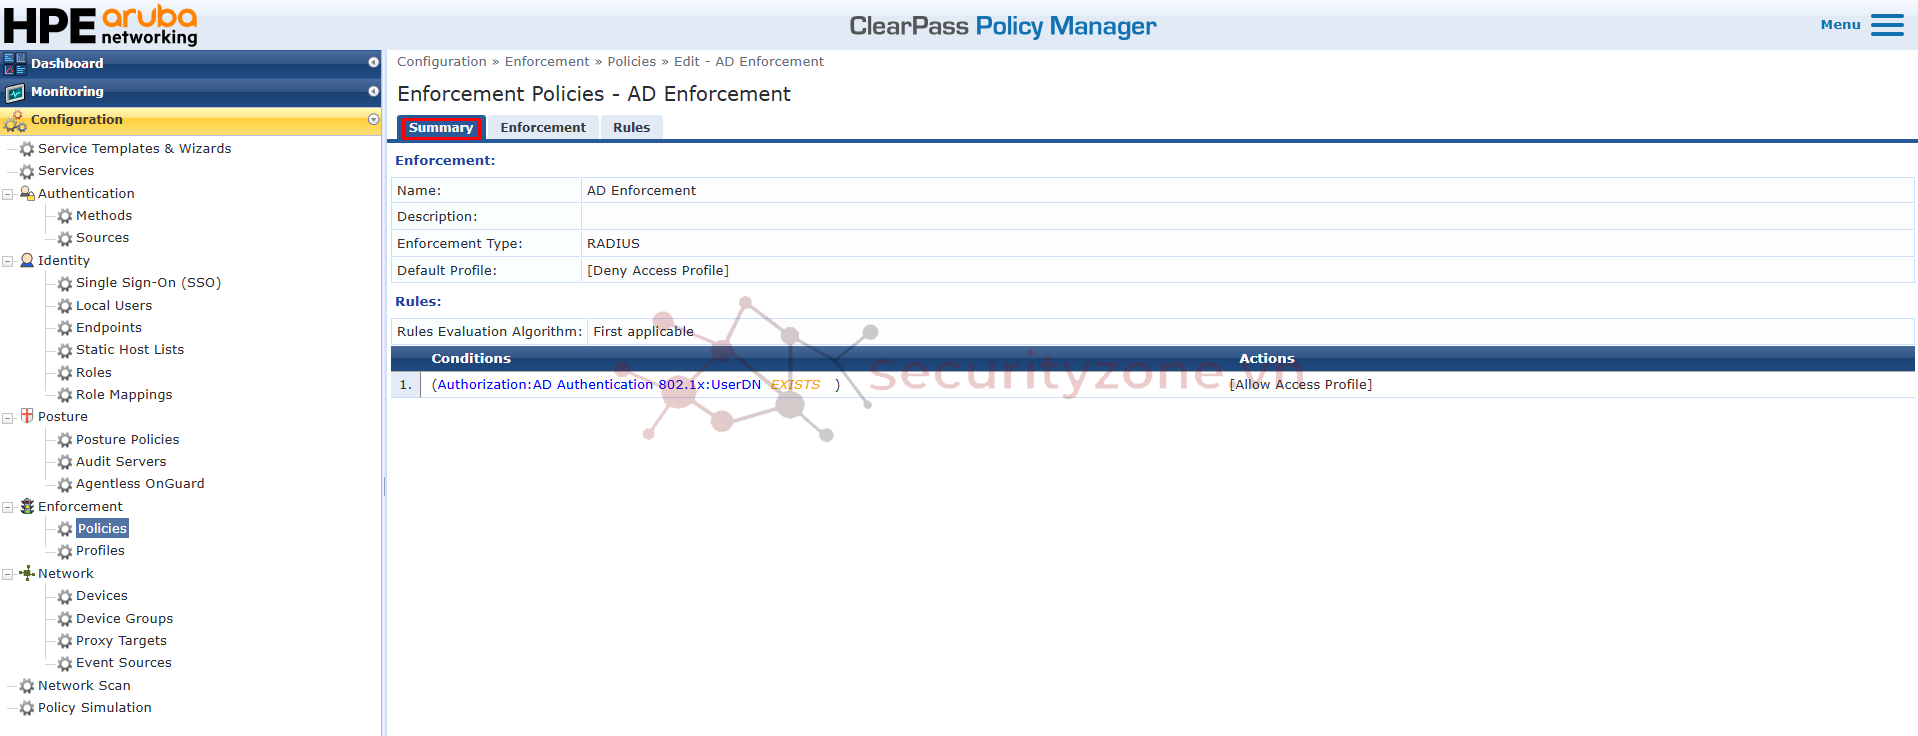This screenshot has width=1918, height=736.
Task: Open Single Sign-On (SSO) item
Action: coord(148,283)
